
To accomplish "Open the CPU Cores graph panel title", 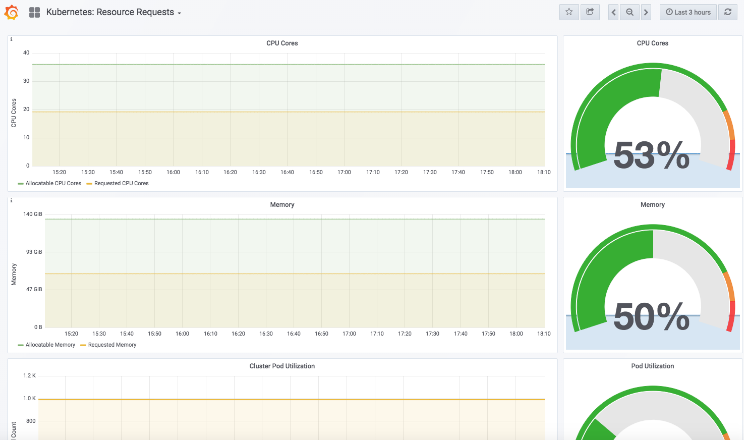I will coord(282,43).
